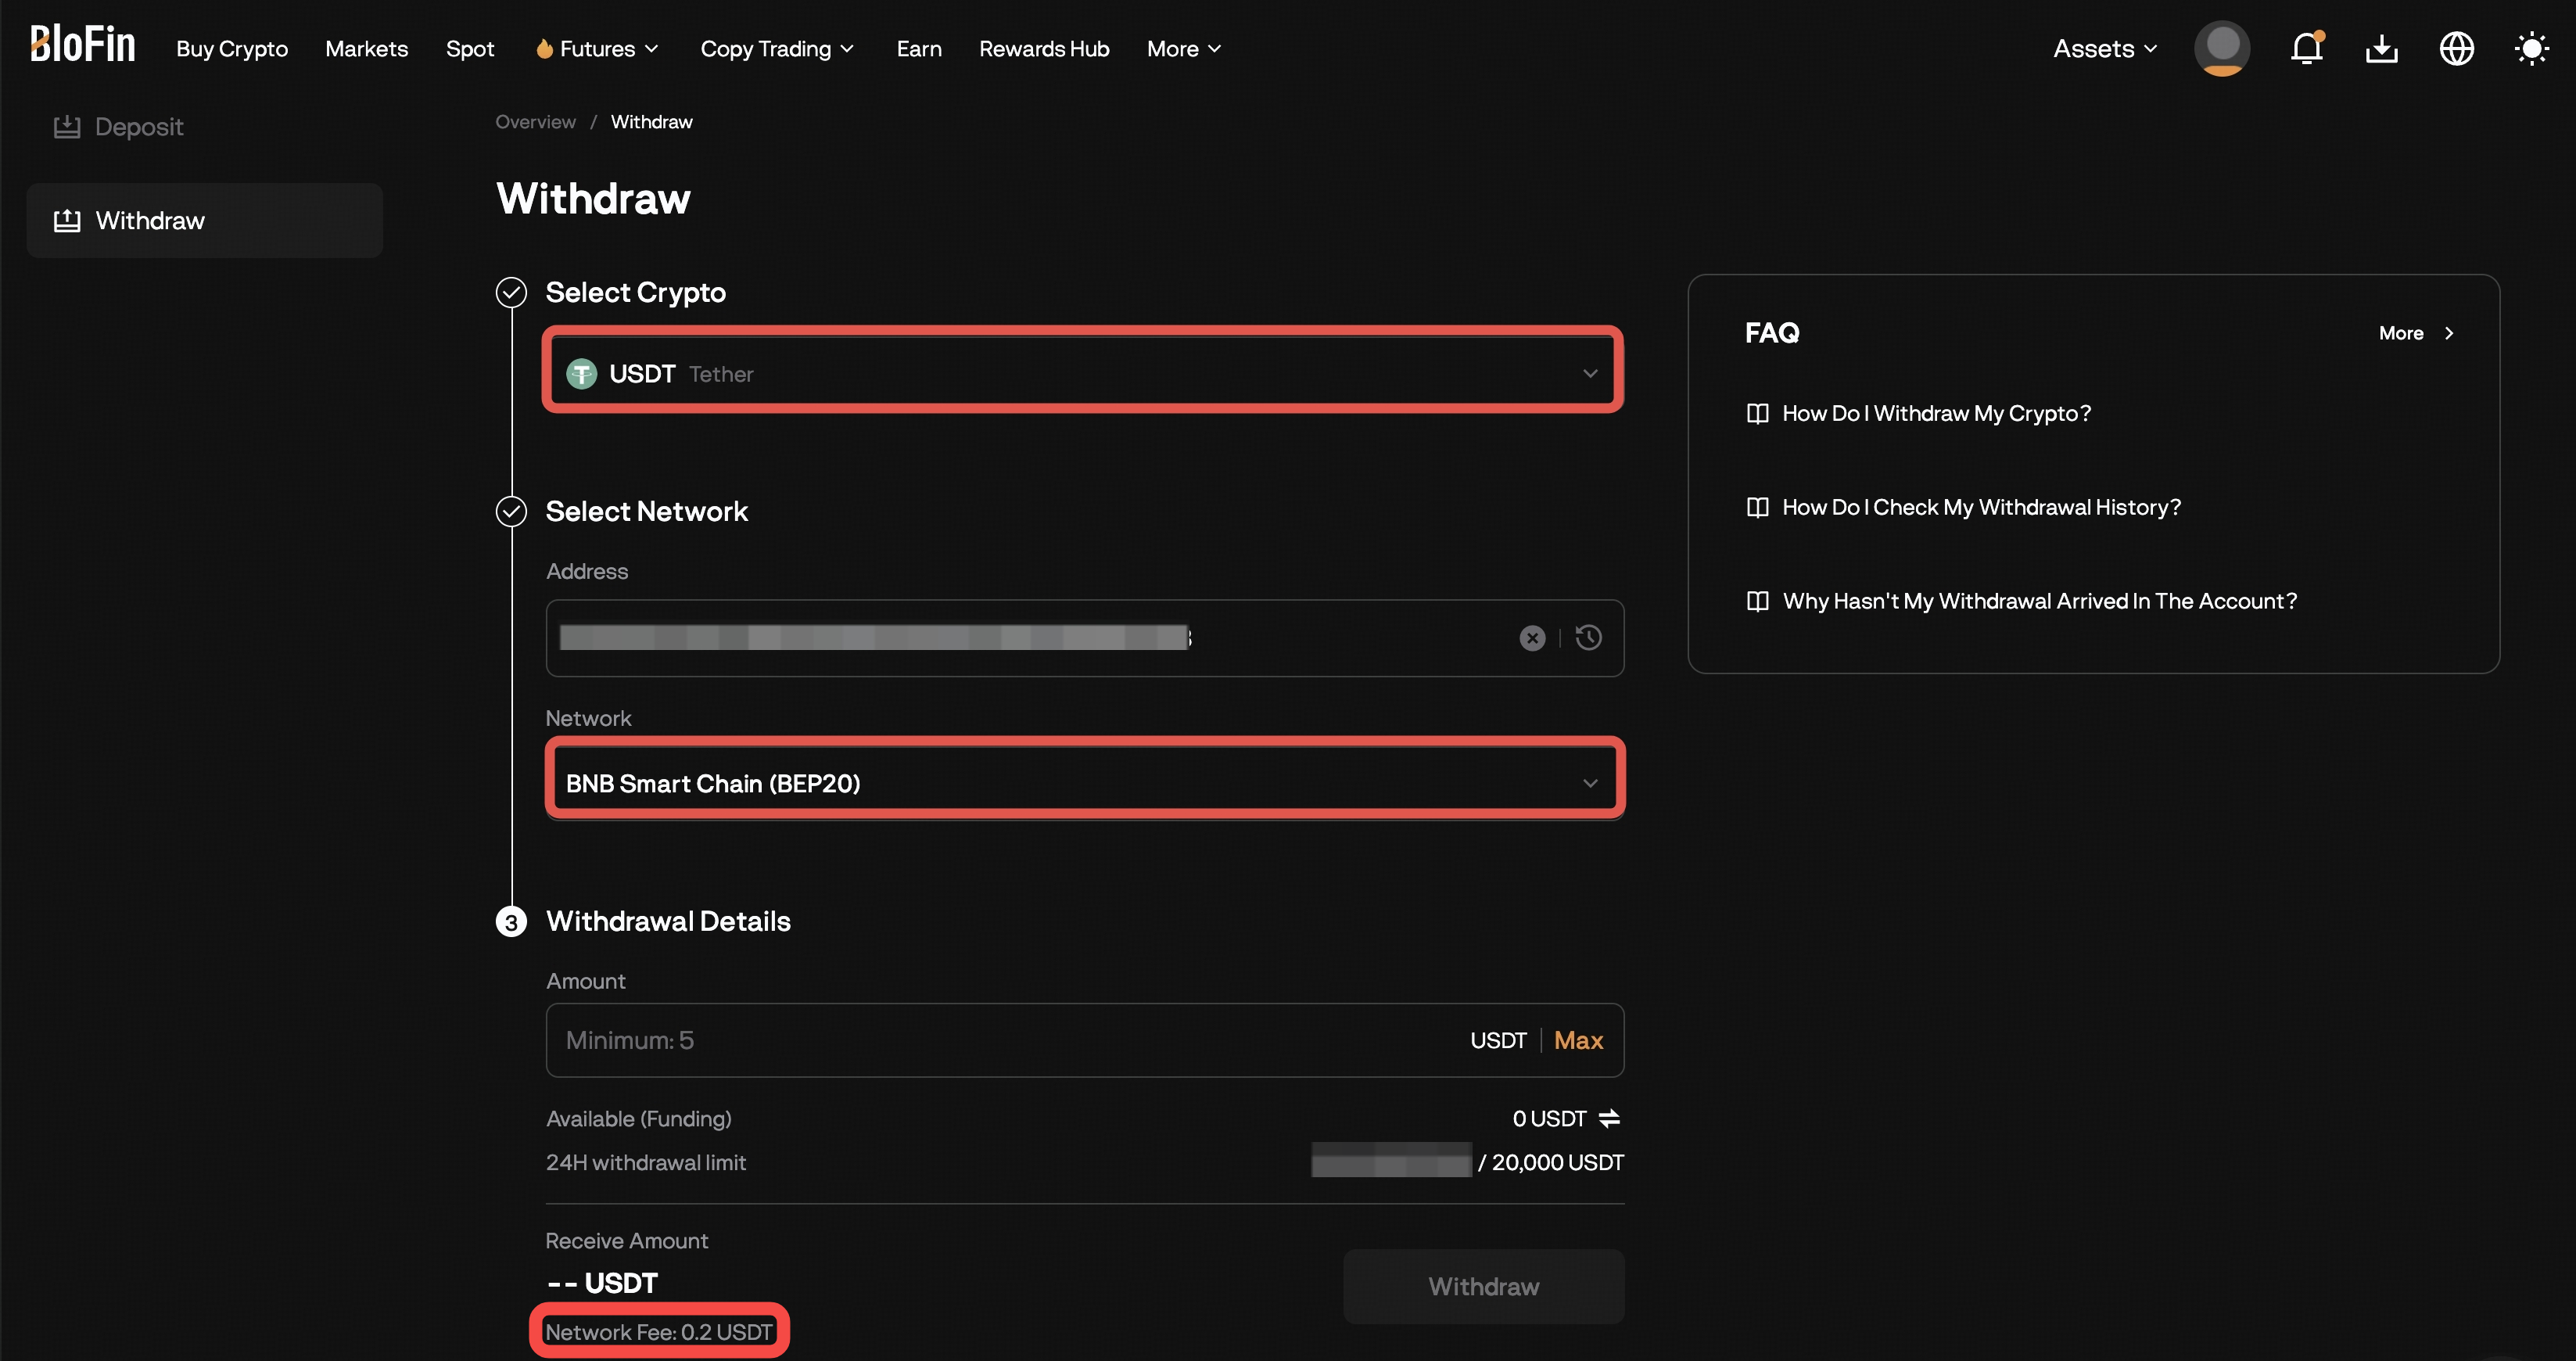This screenshot has width=2576, height=1361.
Task: Click the notification bell icon
Action: click(x=2306, y=48)
